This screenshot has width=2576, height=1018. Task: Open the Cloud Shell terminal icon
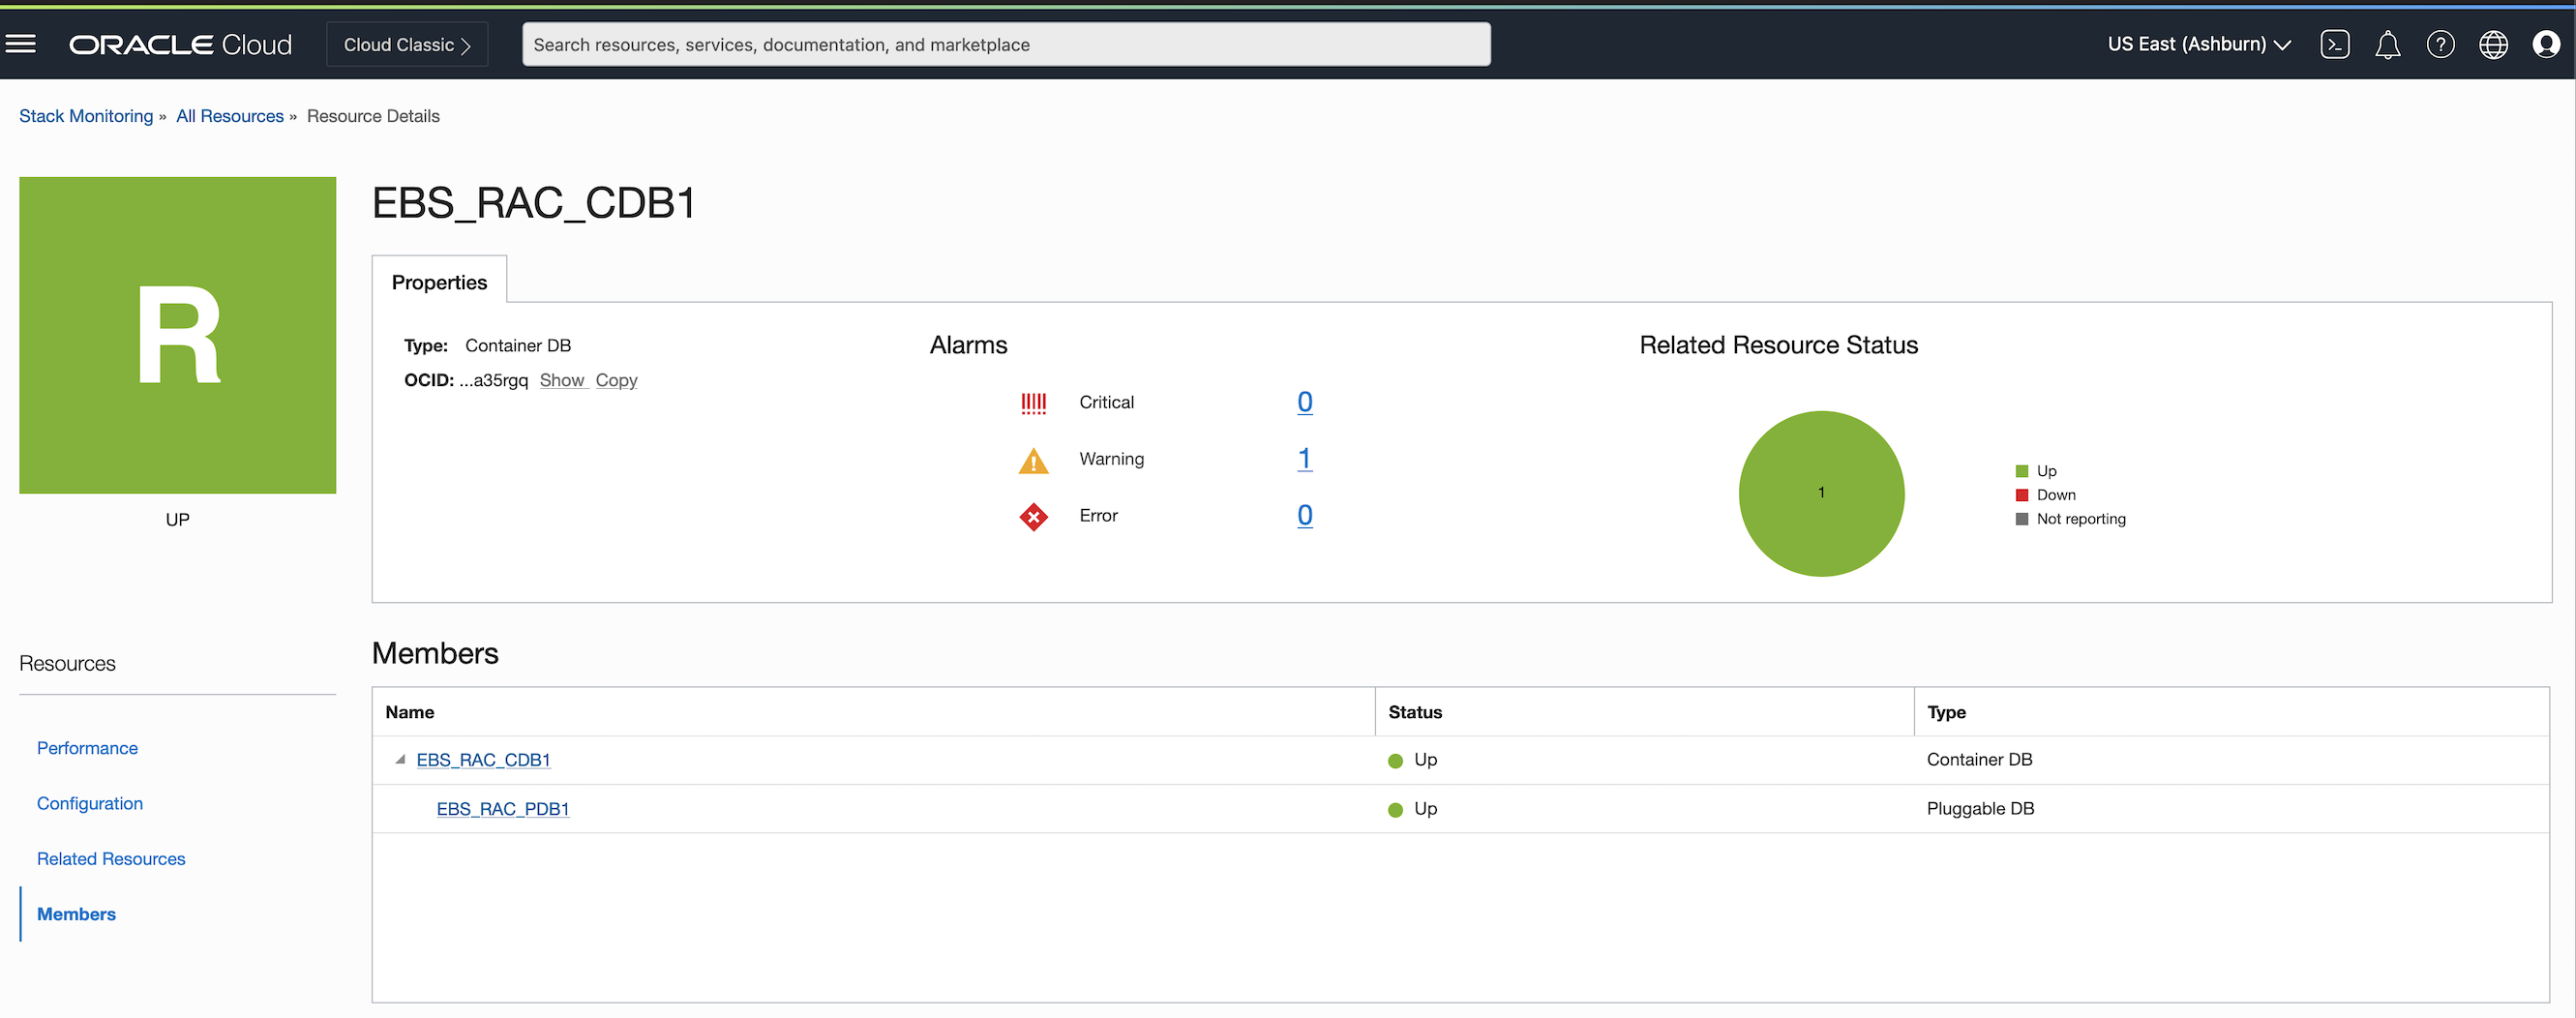(x=2336, y=44)
